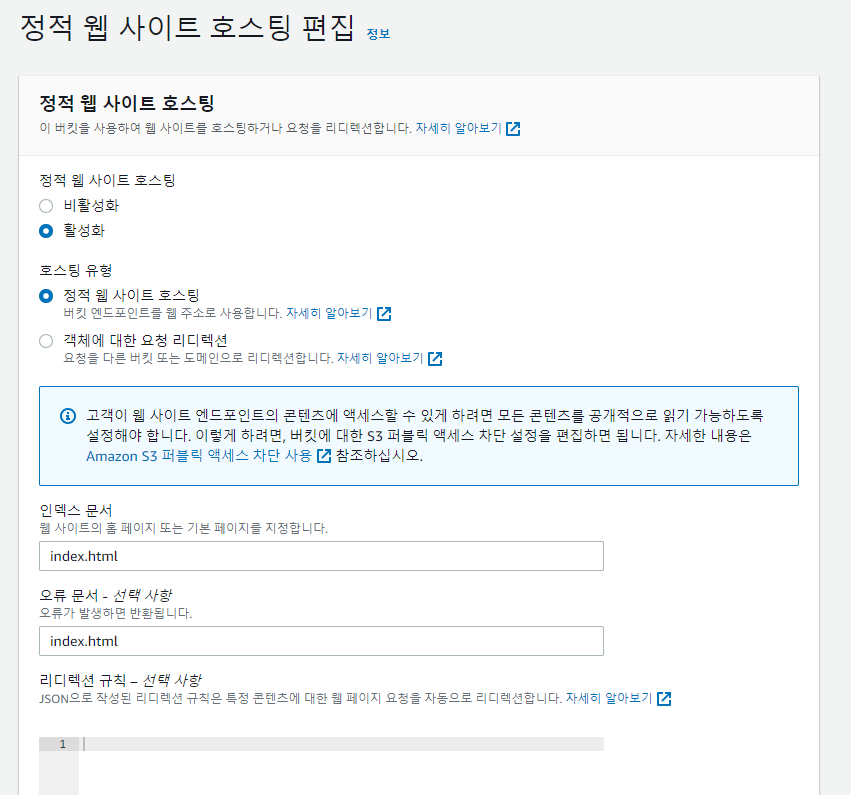Click the 인덱스 문서 input field
The image size is (851, 795).
(321, 556)
